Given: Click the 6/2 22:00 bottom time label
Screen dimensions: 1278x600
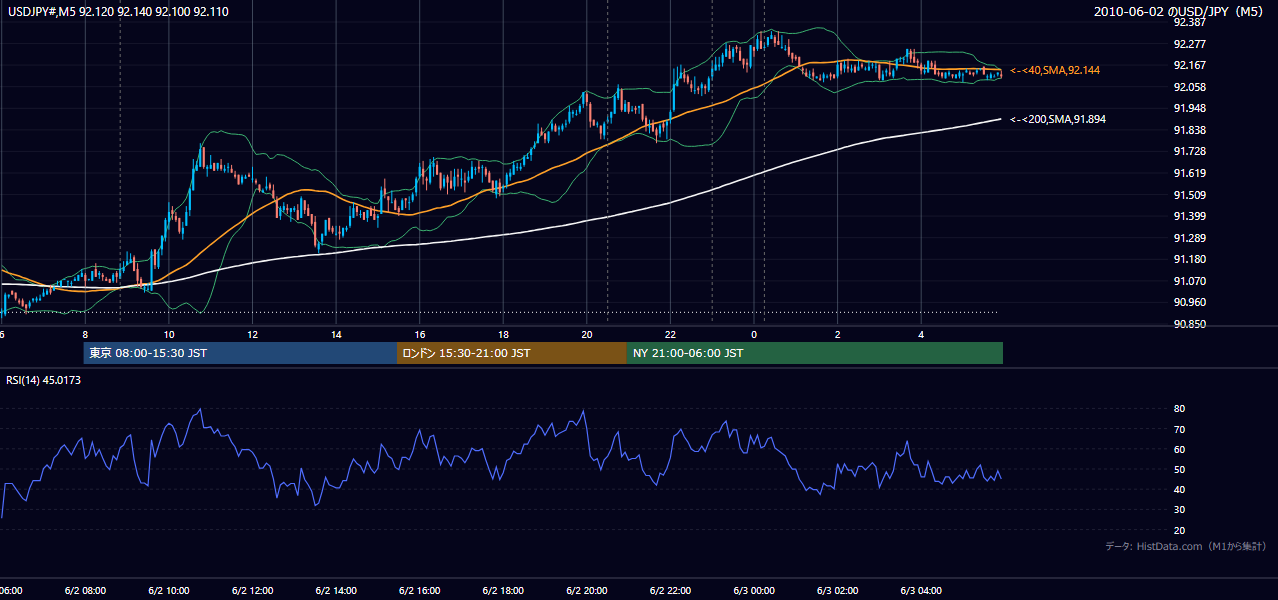Looking at the screenshot, I should [x=670, y=591].
